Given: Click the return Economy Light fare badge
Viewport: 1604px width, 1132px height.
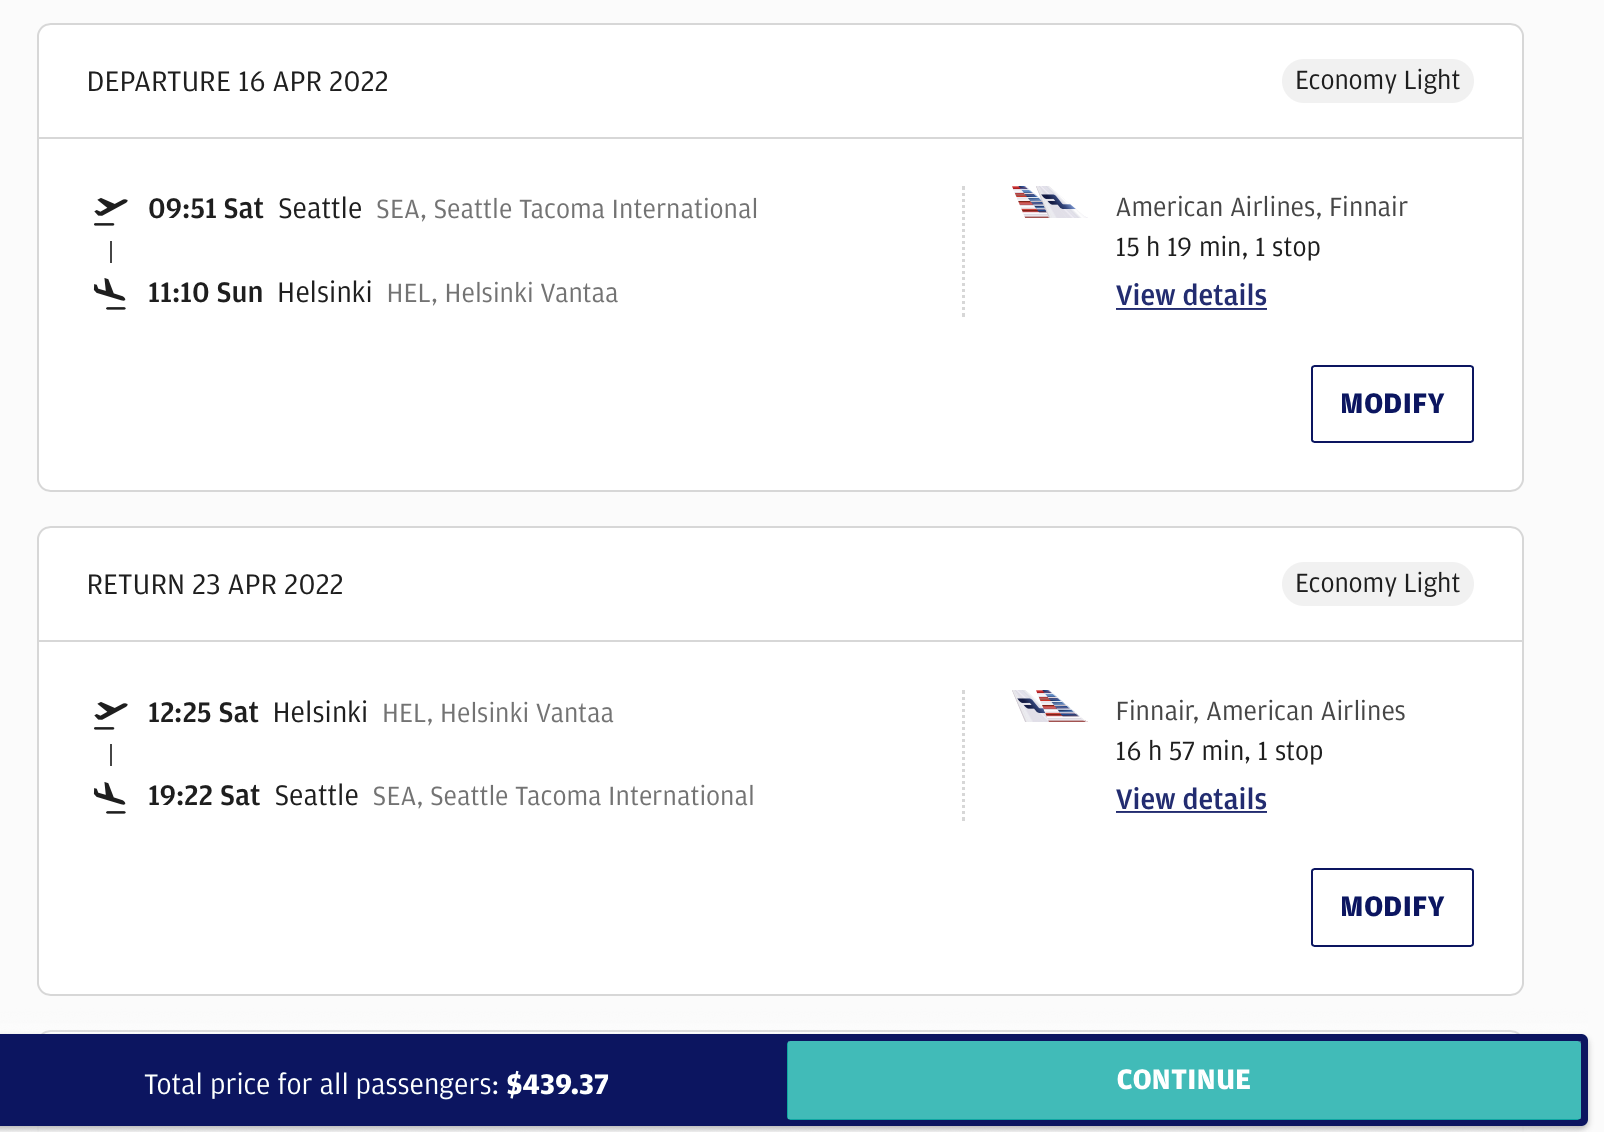Looking at the screenshot, I should (x=1377, y=584).
